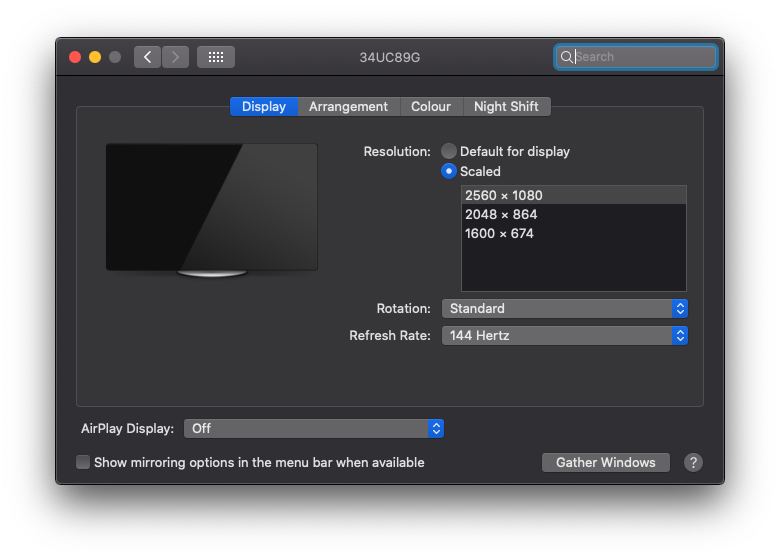This screenshot has height=558, width=780.
Task: Enable show mirroring options checkbox
Action: (x=83, y=463)
